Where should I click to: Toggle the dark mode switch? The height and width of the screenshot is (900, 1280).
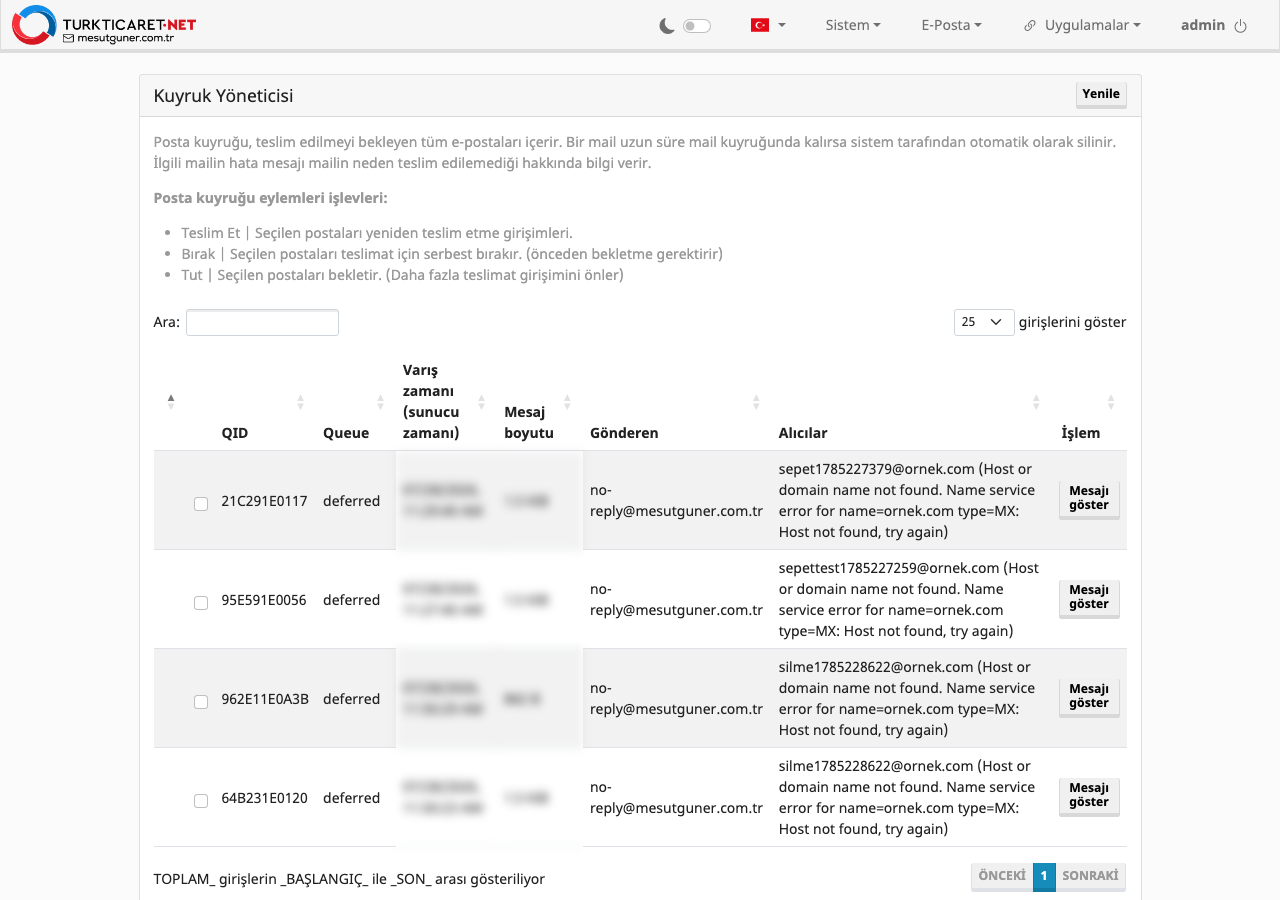pos(697,26)
